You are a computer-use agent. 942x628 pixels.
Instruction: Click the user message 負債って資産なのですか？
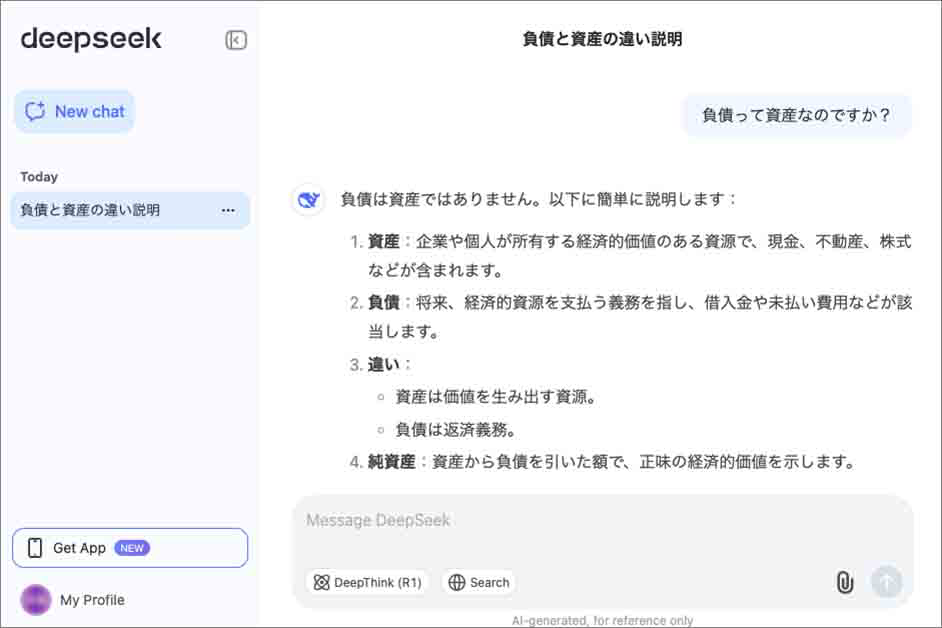click(x=796, y=115)
